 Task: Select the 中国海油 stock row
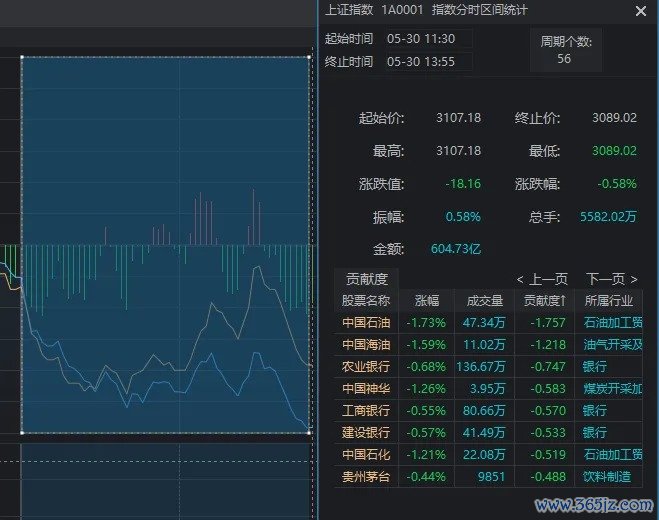(x=488, y=345)
